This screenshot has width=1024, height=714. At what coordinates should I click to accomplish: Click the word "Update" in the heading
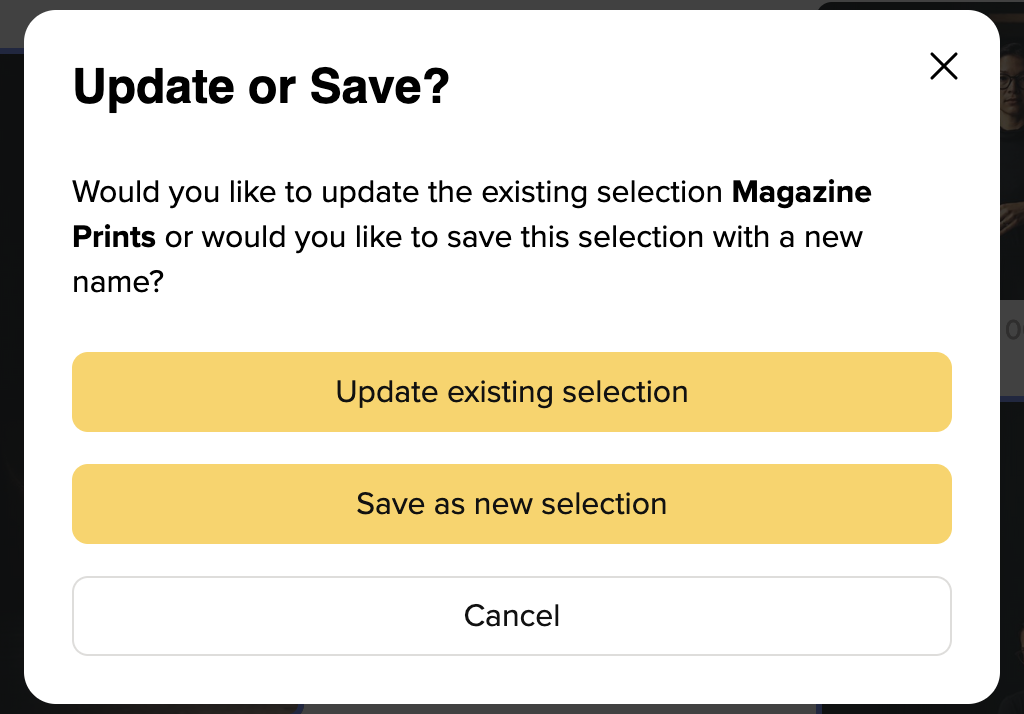click(153, 86)
